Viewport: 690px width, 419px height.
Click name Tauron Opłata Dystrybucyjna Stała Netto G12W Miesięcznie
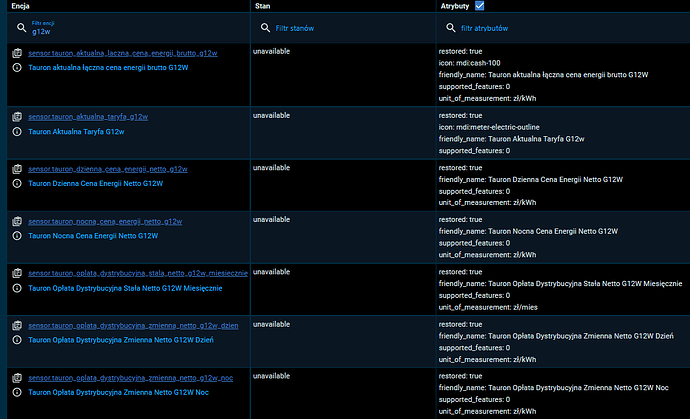click(125, 288)
